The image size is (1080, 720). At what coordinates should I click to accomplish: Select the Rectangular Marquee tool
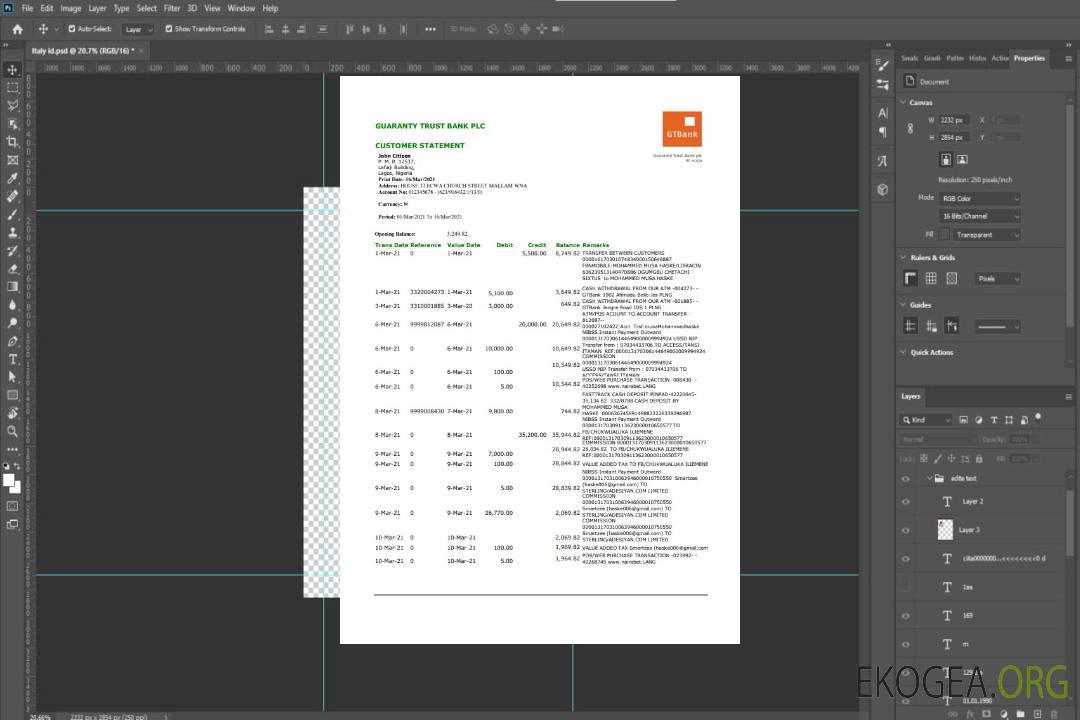(12, 88)
